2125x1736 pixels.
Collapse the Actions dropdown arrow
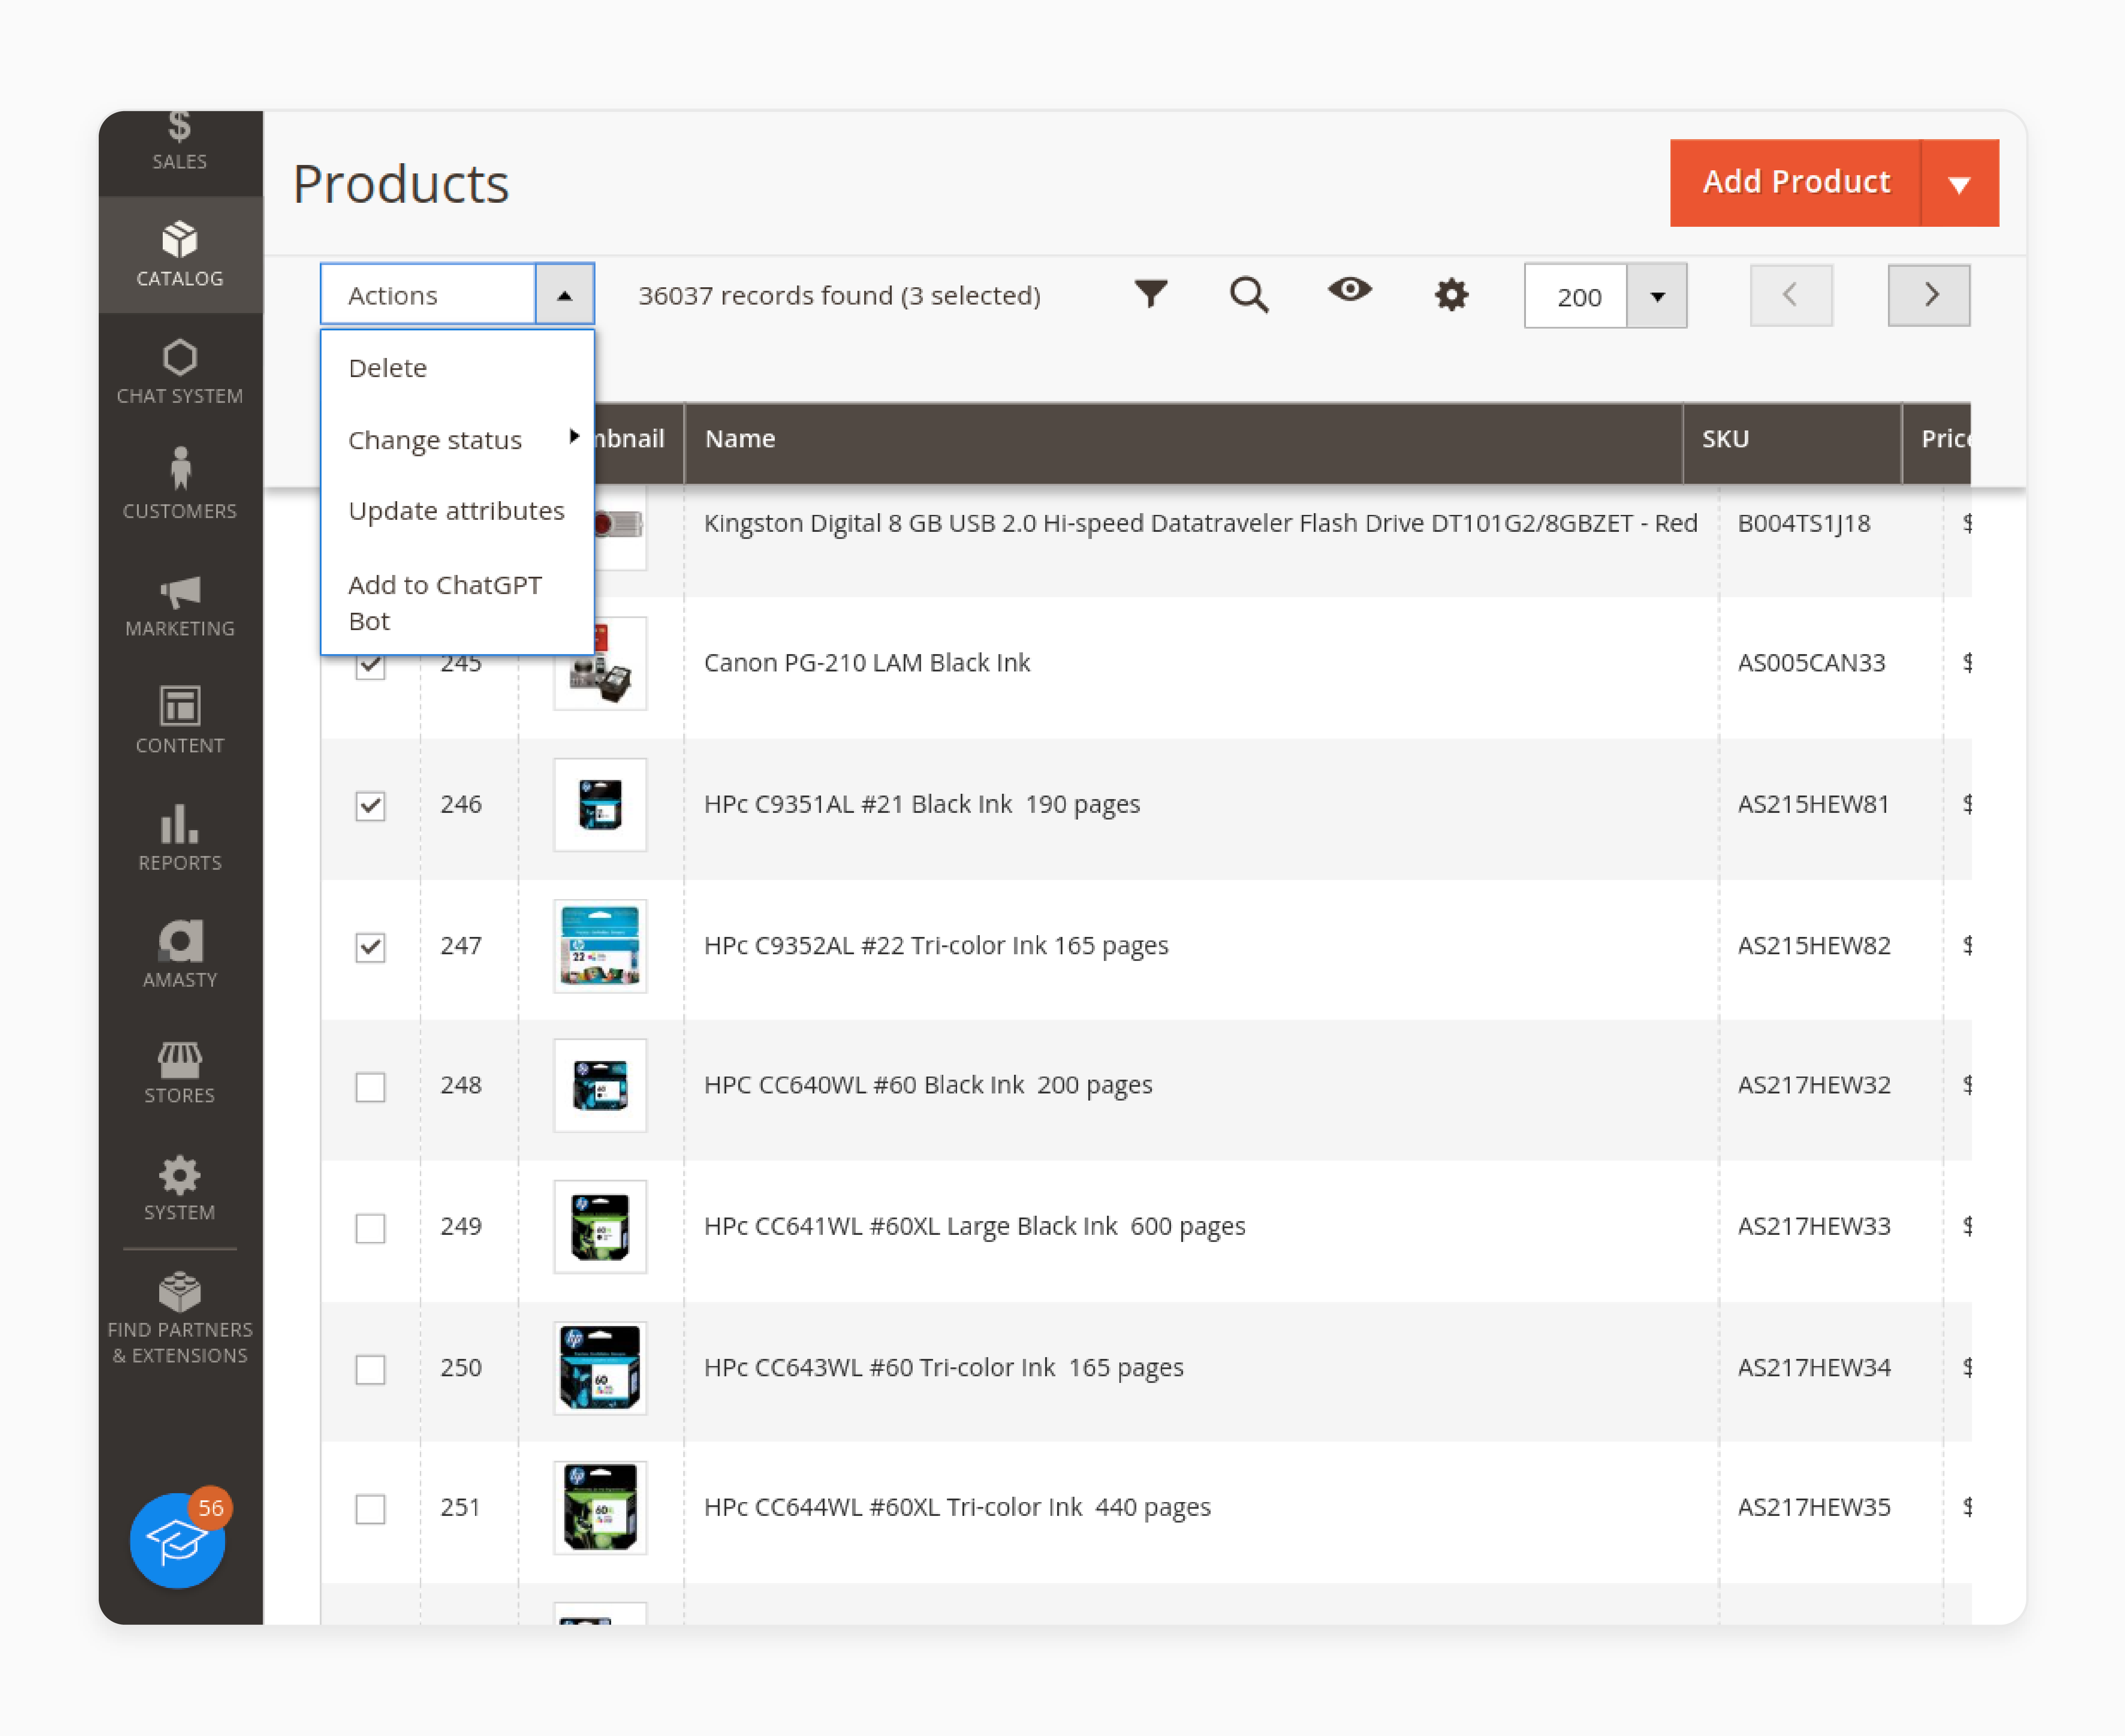pyautogui.click(x=565, y=295)
